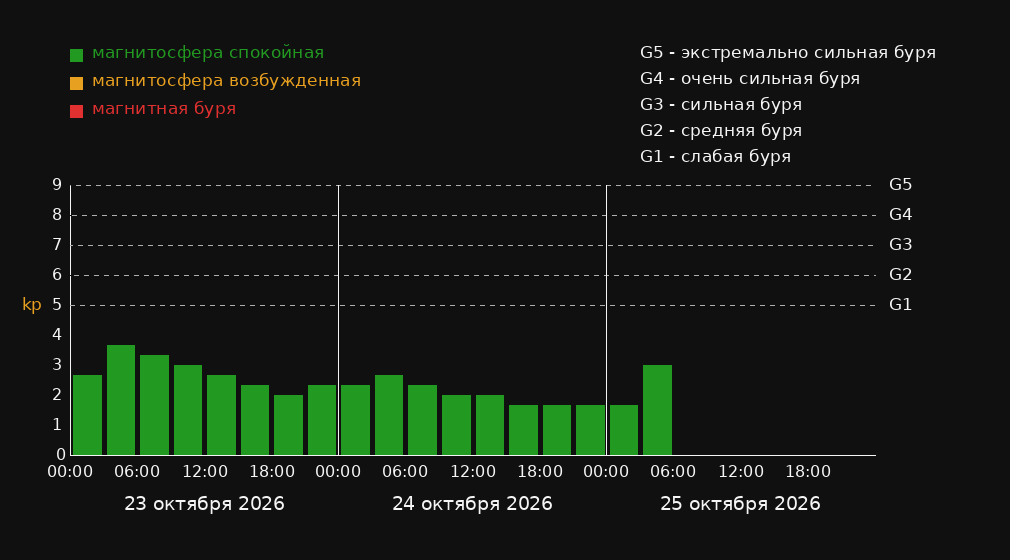Image resolution: width=1010 pixels, height=560 pixels.
Task: Click the 06:00 time label of 24 октября
Action: click(405, 472)
